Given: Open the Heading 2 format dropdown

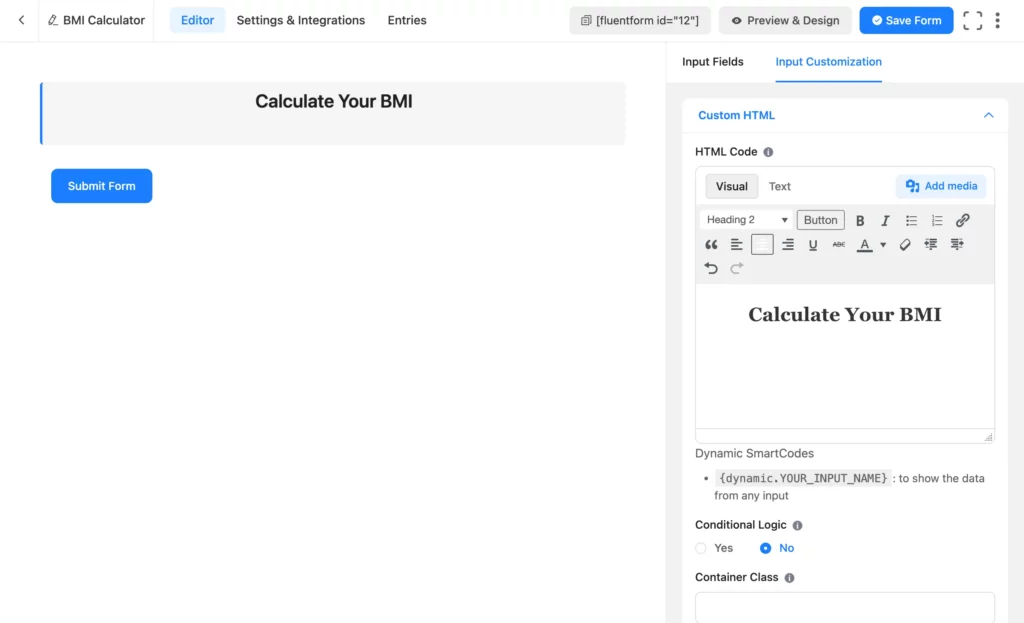Looking at the screenshot, I should coord(746,220).
